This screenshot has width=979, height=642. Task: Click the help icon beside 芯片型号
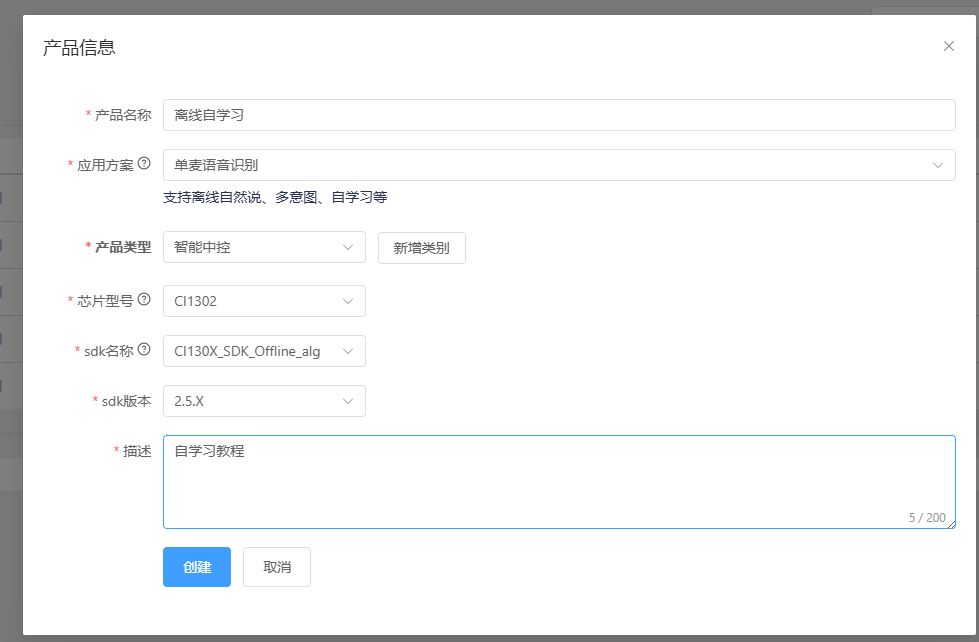point(144,299)
